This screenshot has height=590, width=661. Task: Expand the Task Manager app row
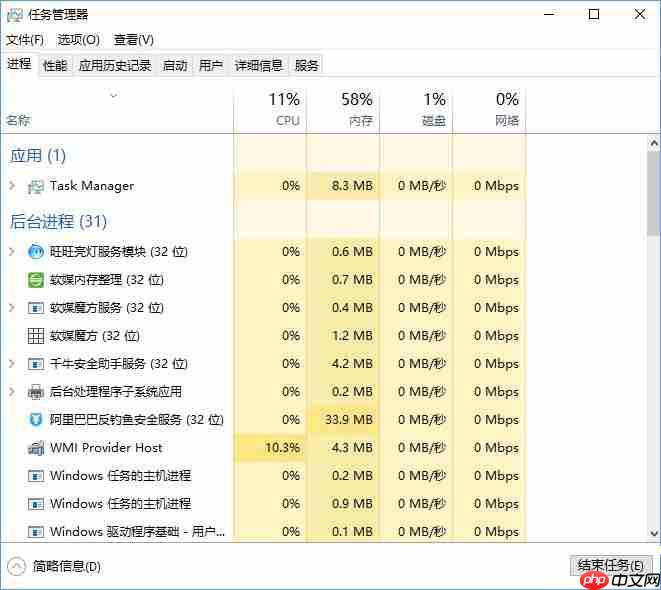[x=12, y=186]
